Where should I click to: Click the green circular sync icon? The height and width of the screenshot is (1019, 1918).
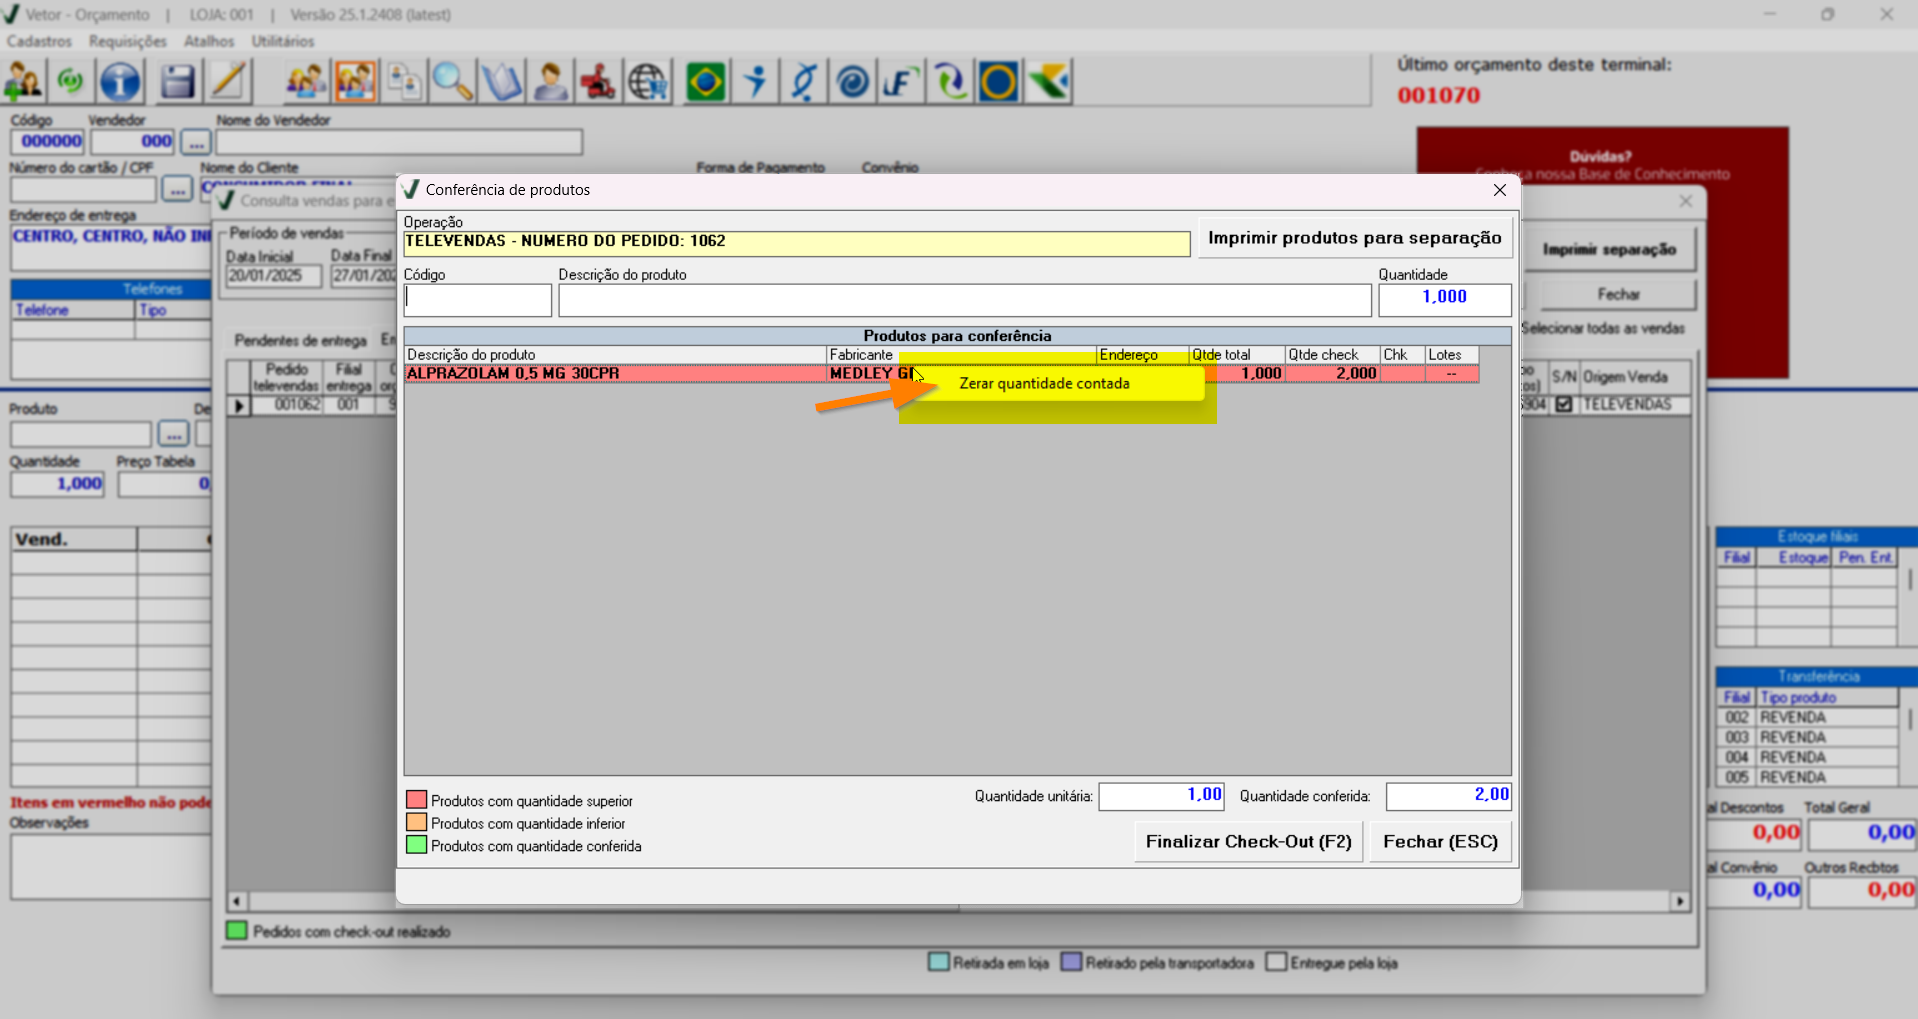coord(71,81)
